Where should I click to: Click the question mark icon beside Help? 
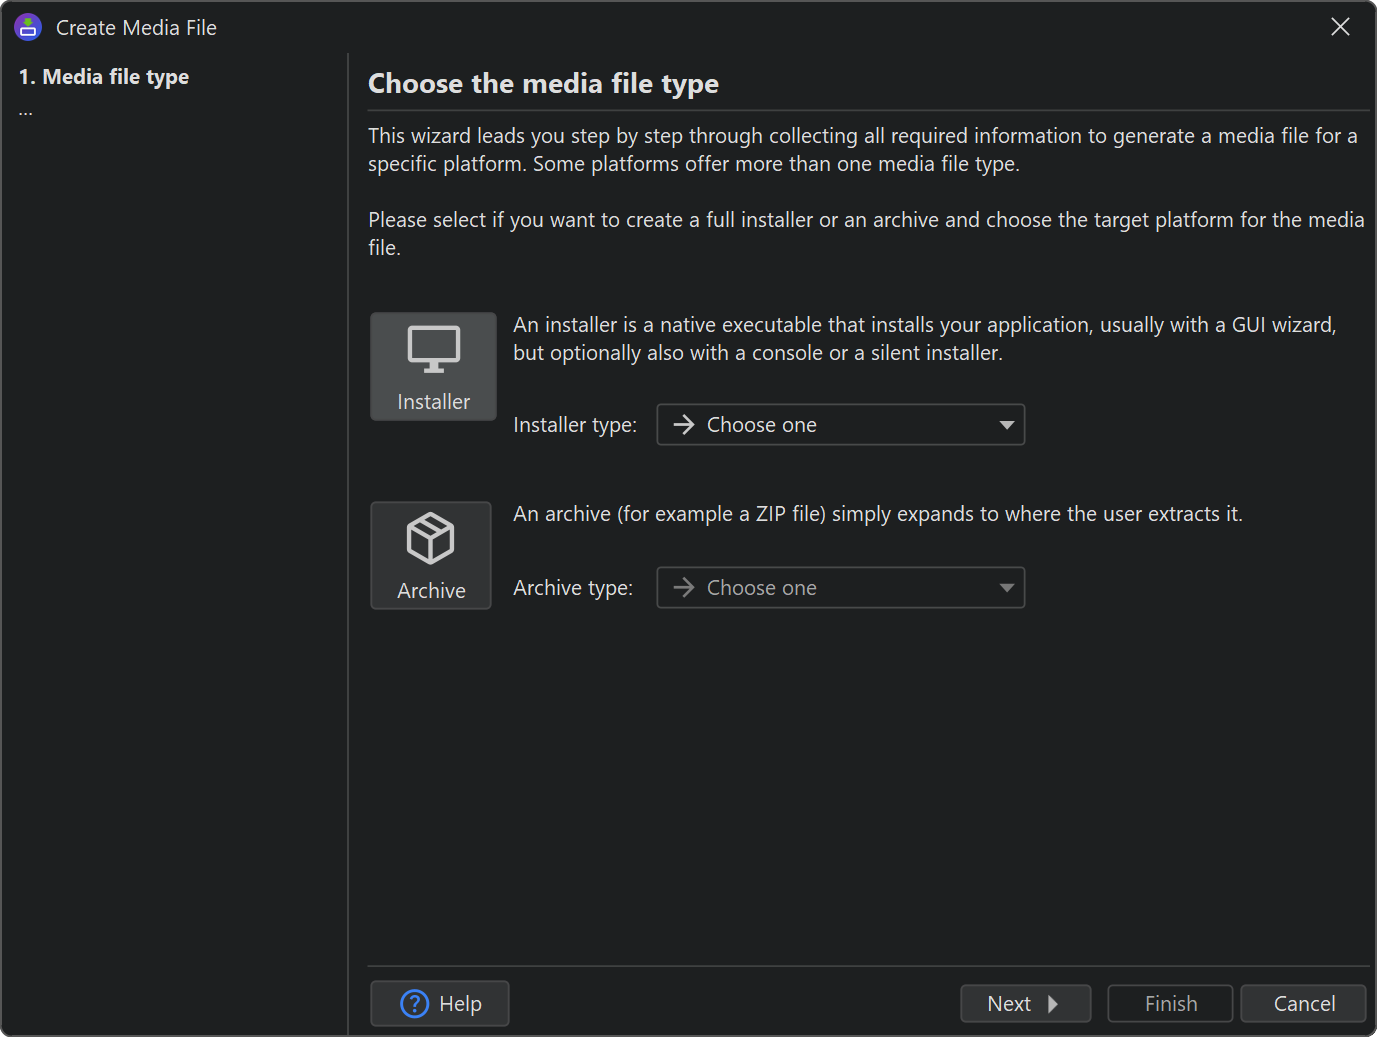pyautogui.click(x=414, y=1003)
